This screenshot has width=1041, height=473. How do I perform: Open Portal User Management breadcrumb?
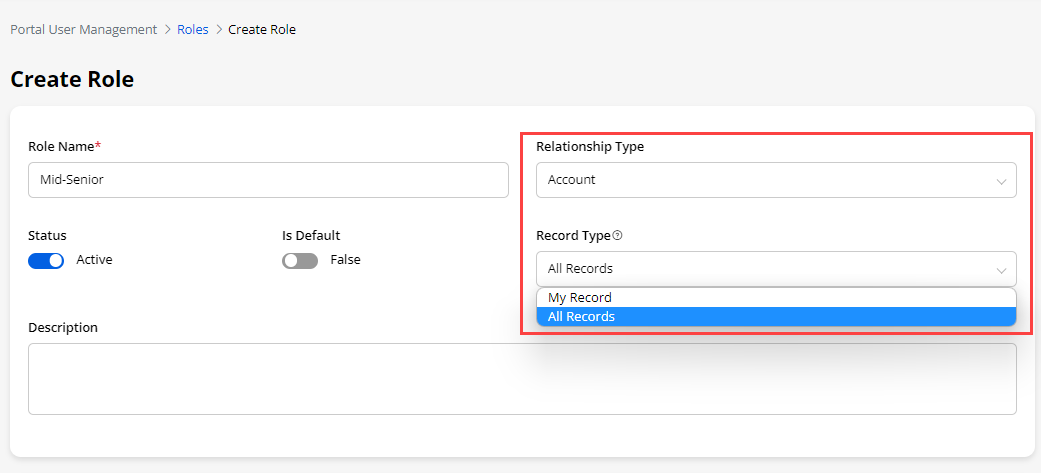(x=84, y=30)
